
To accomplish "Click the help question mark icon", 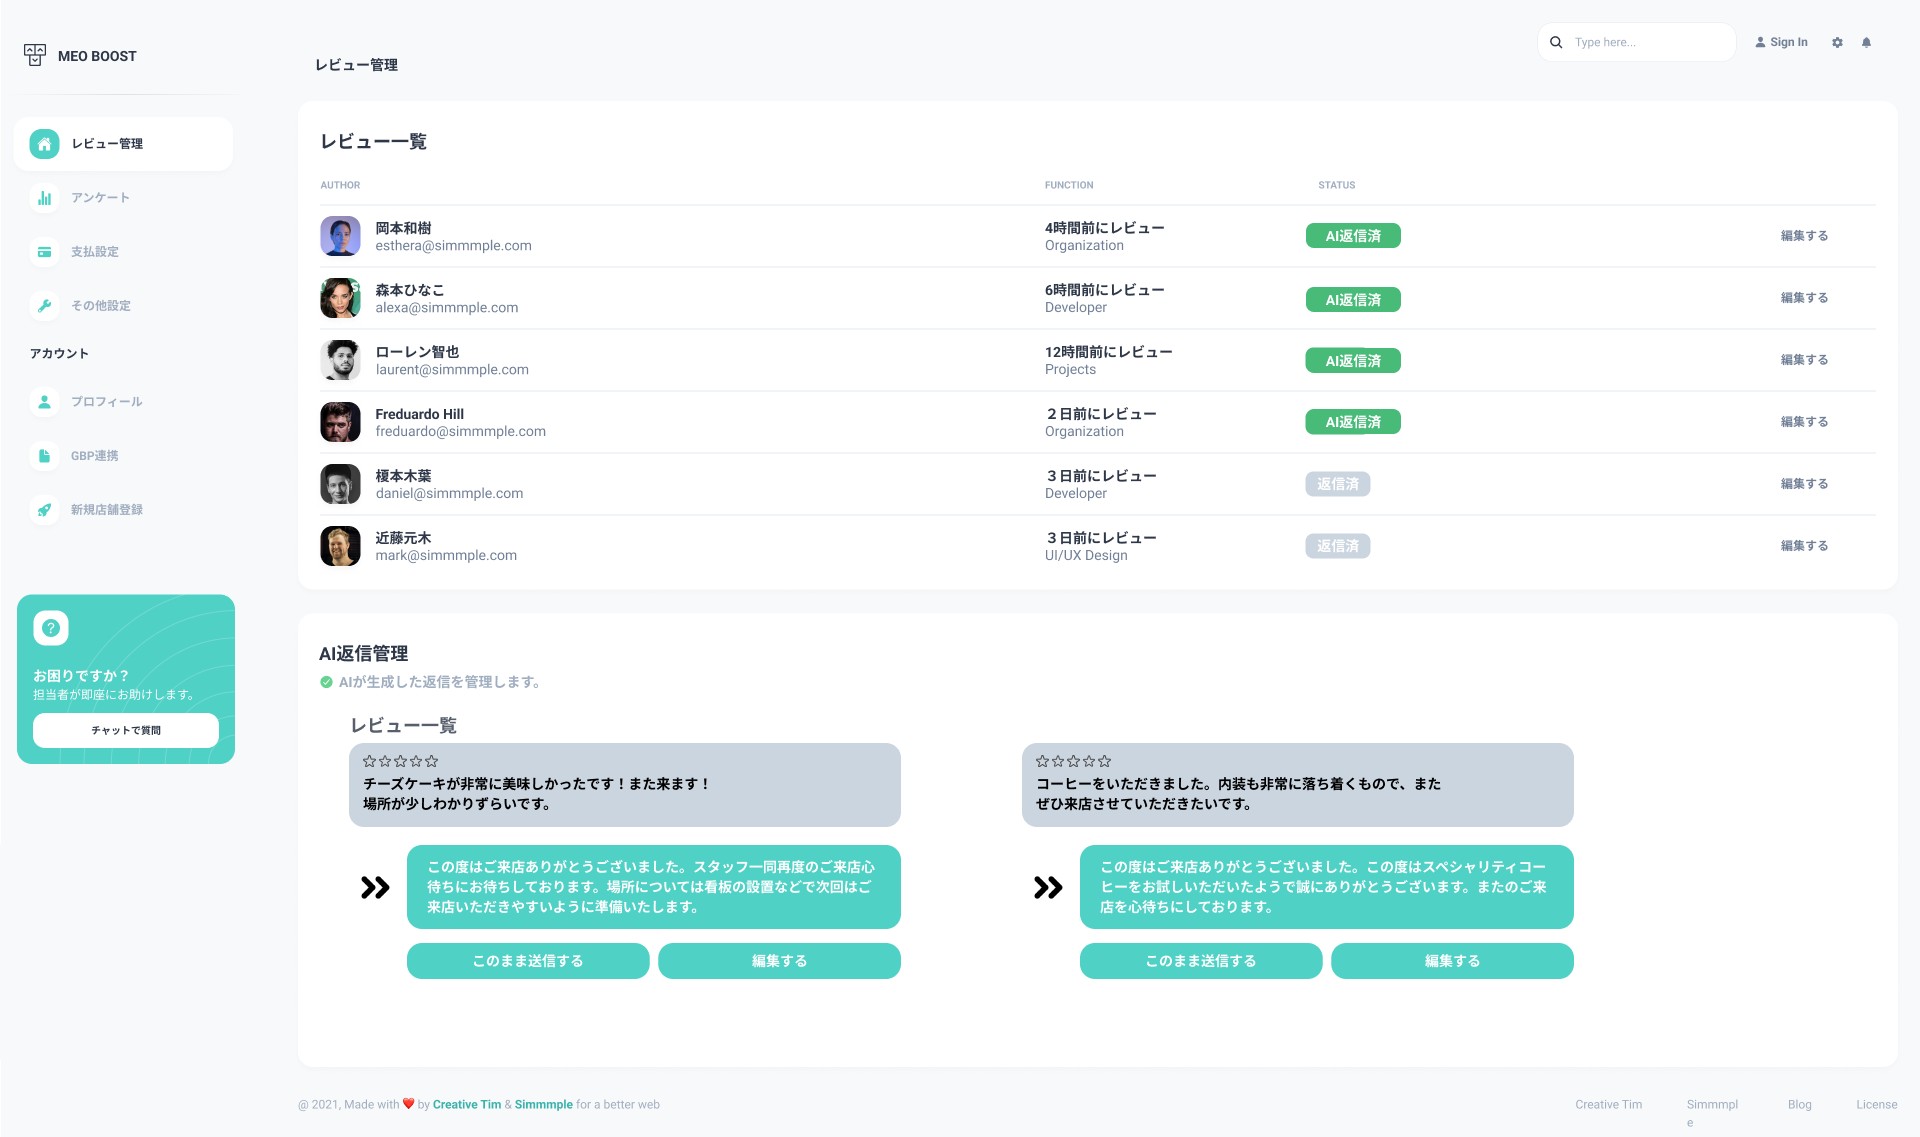I will (x=51, y=628).
